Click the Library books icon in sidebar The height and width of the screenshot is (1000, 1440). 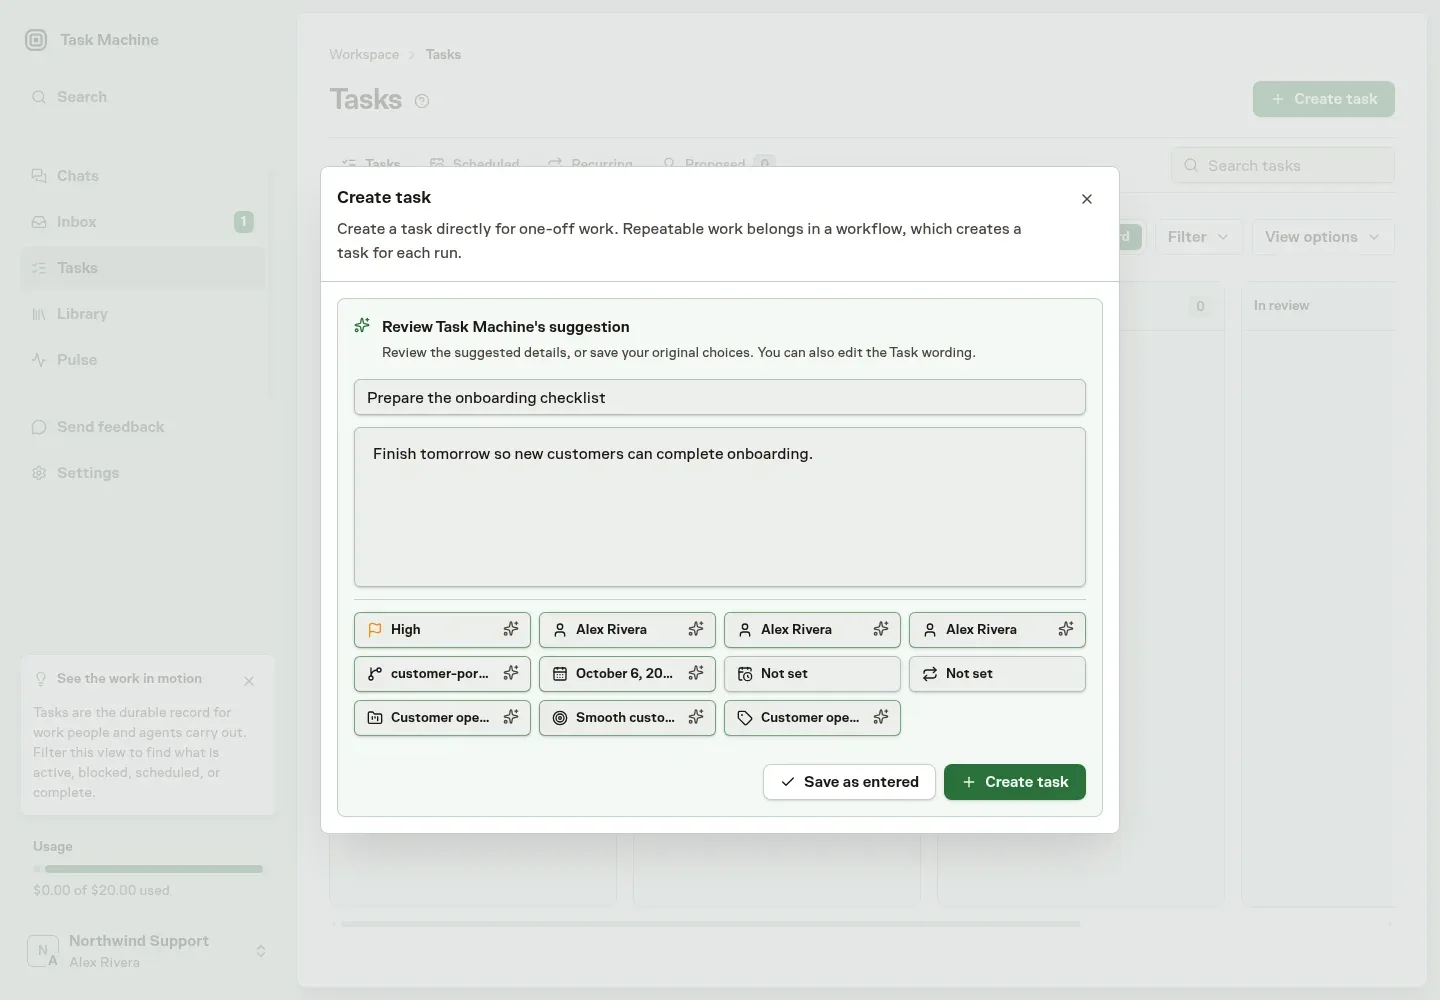click(39, 314)
